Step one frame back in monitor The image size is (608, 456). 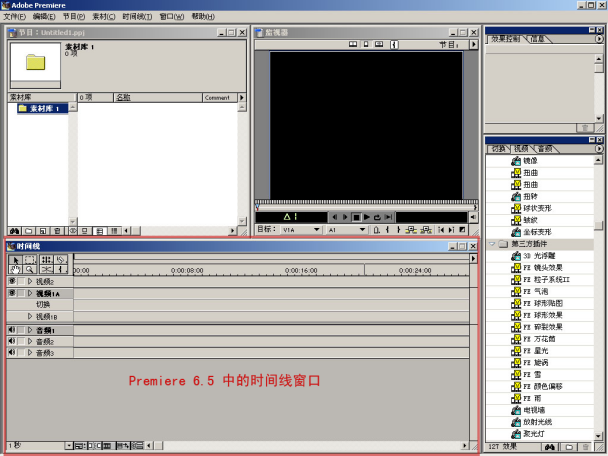334,217
